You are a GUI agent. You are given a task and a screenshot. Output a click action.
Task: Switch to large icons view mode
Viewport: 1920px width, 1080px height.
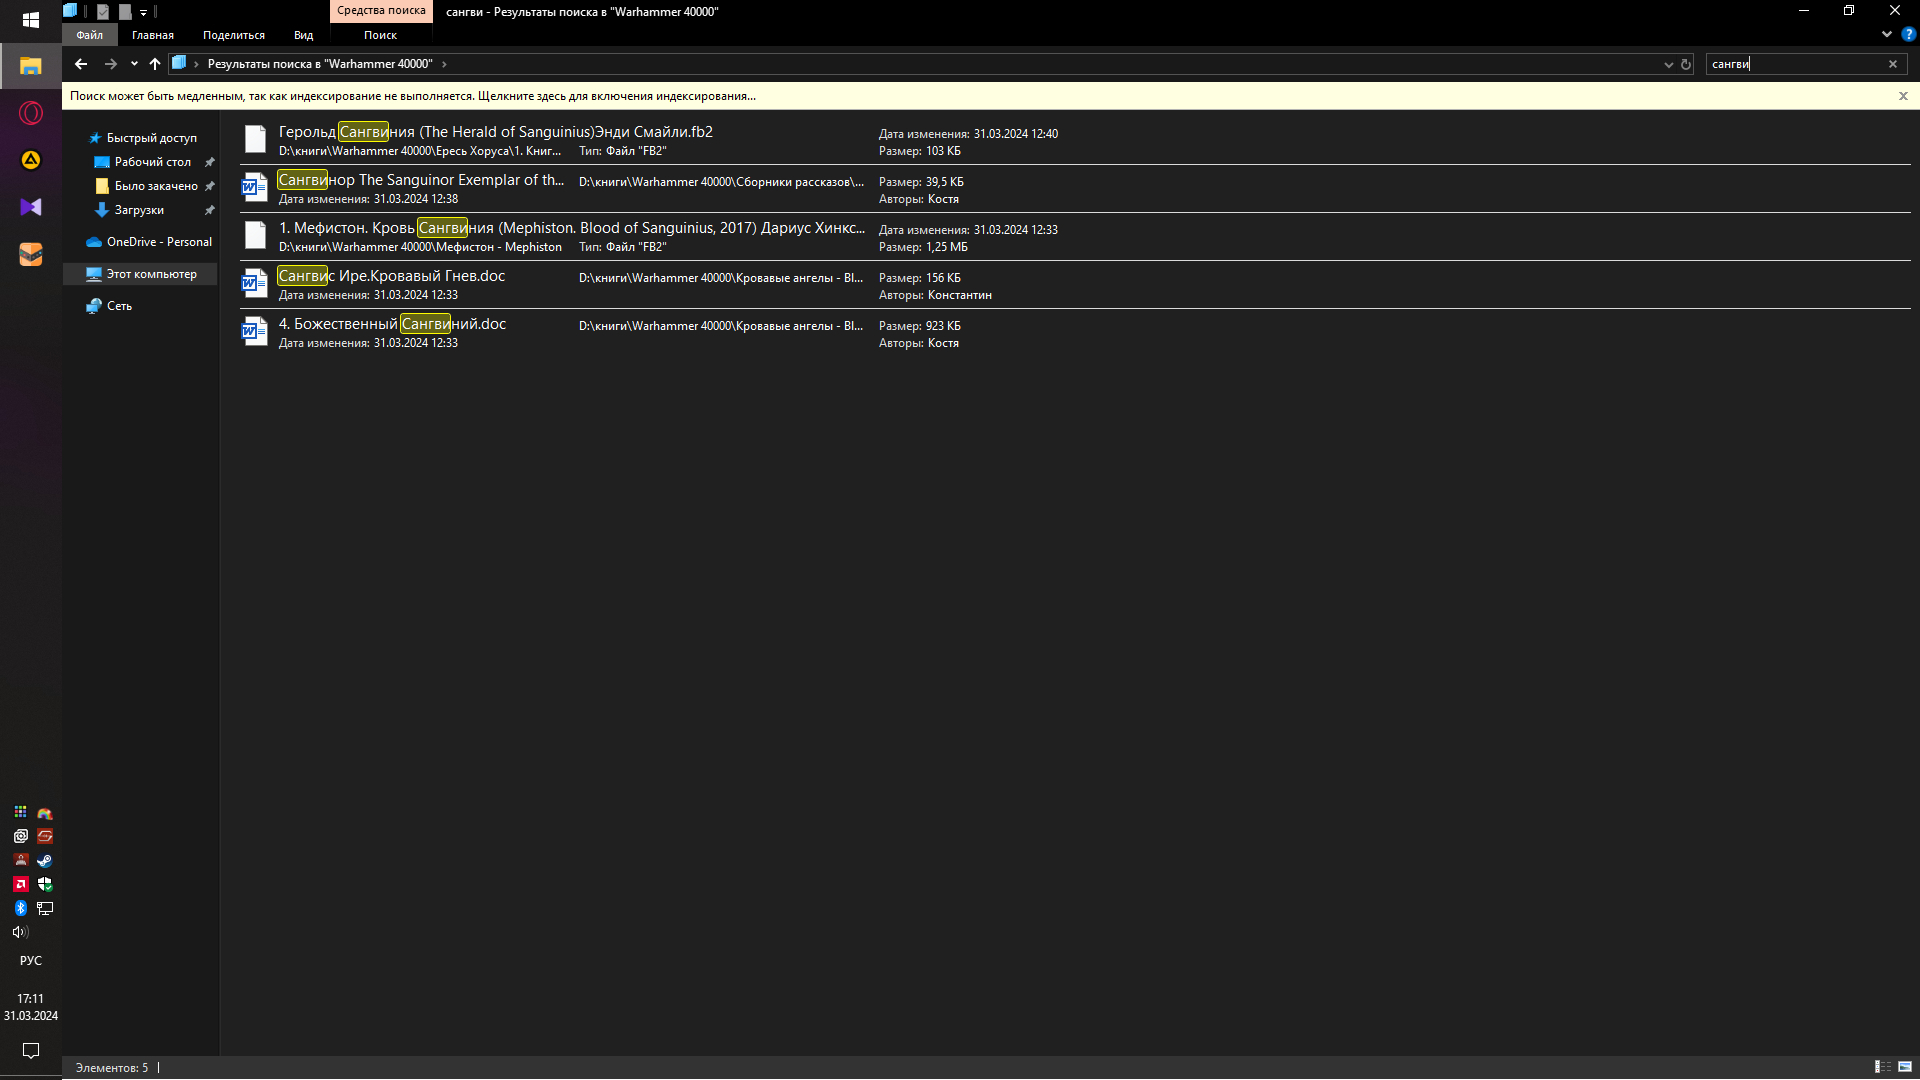point(1905,1067)
